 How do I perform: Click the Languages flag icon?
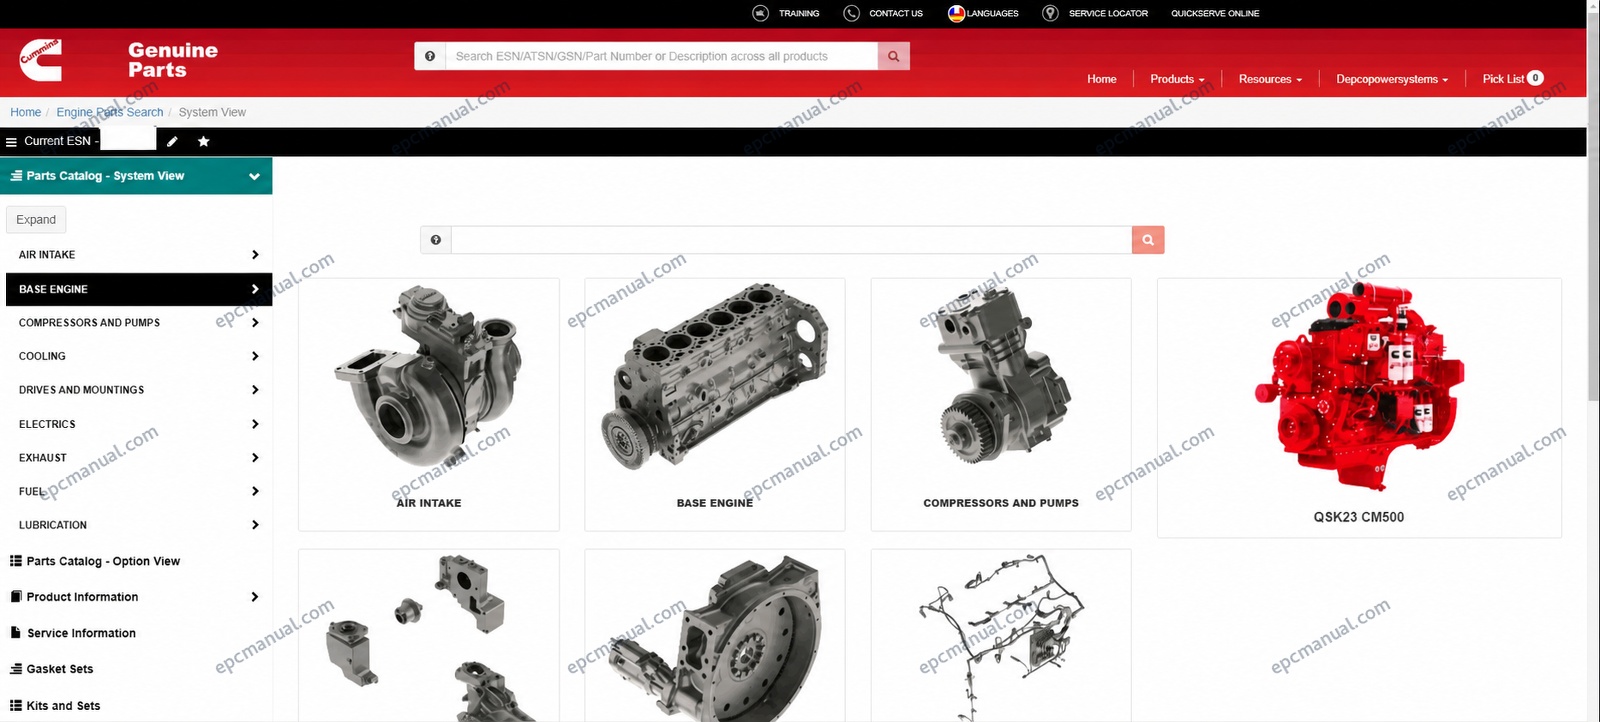(x=956, y=13)
